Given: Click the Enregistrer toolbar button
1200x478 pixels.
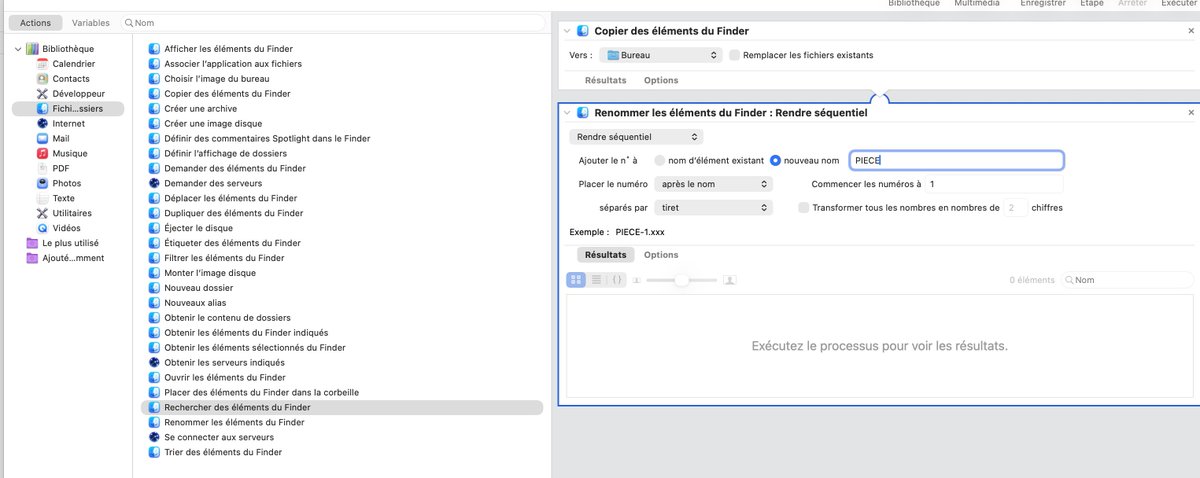Looking at the screenshot, I should (1042, 4).
